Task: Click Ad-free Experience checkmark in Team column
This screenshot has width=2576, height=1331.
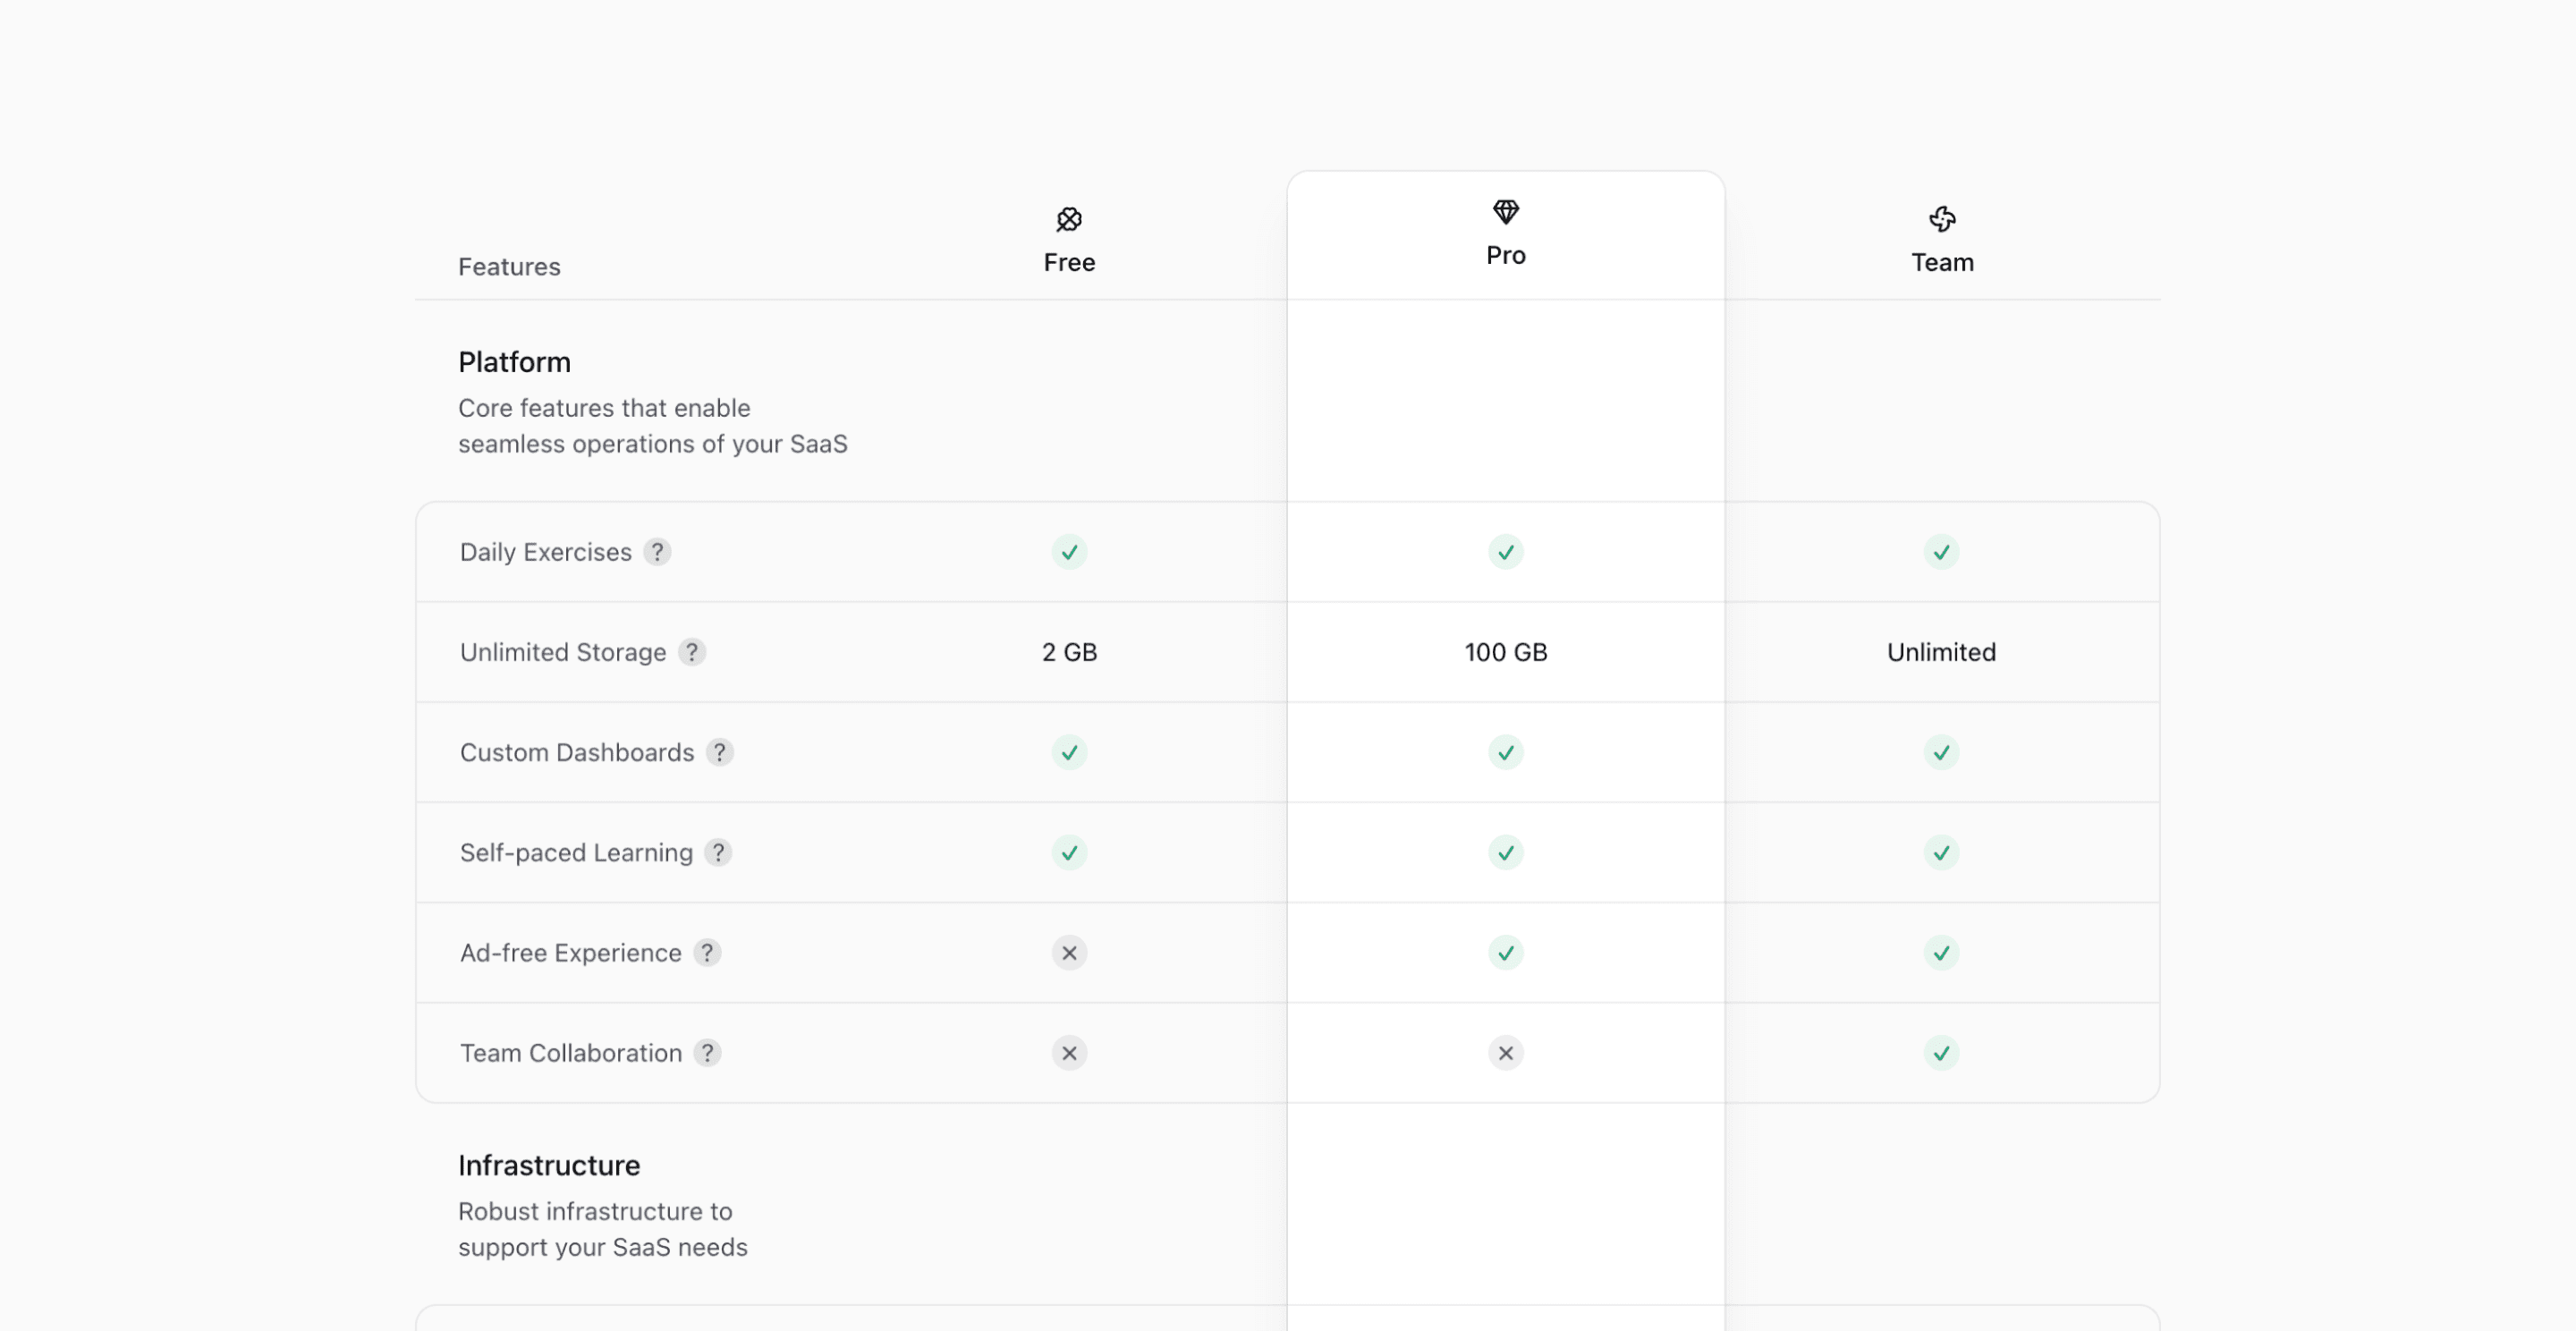Action: pyautogui.click(x=1941, y=953)
